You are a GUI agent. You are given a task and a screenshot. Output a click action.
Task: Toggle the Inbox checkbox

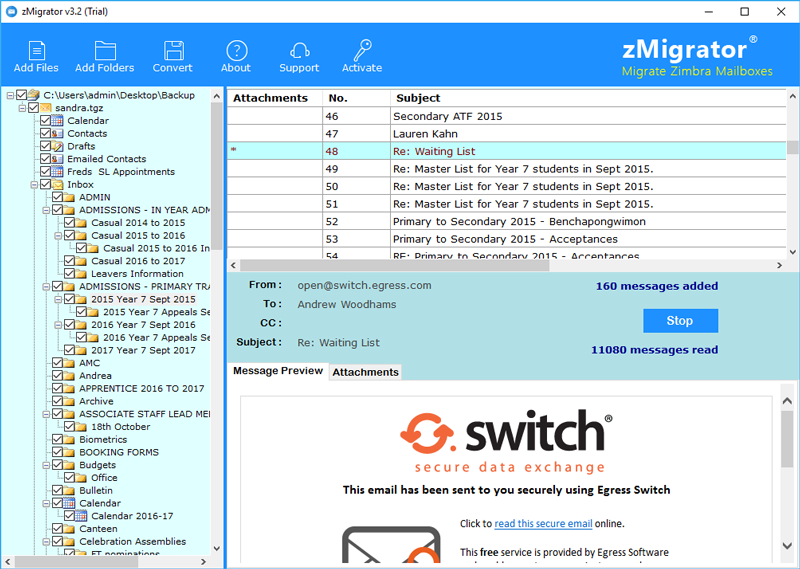45,184
